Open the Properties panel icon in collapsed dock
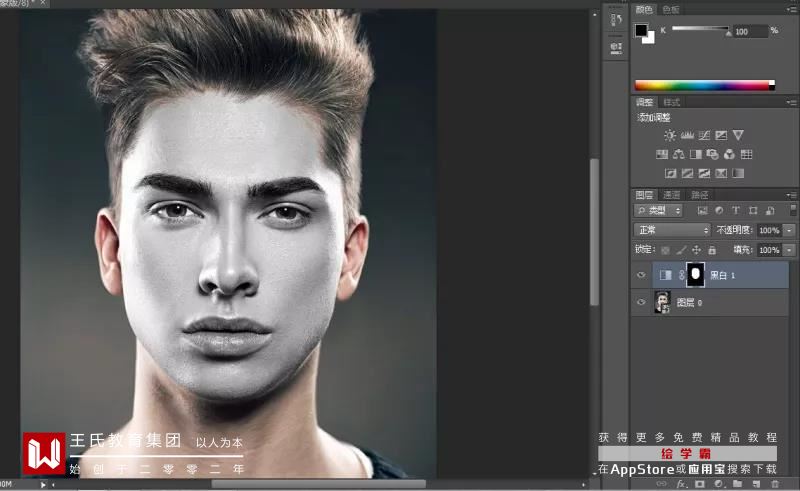The width and height of the screenshot is (800, 491). [x=616, y=47]
